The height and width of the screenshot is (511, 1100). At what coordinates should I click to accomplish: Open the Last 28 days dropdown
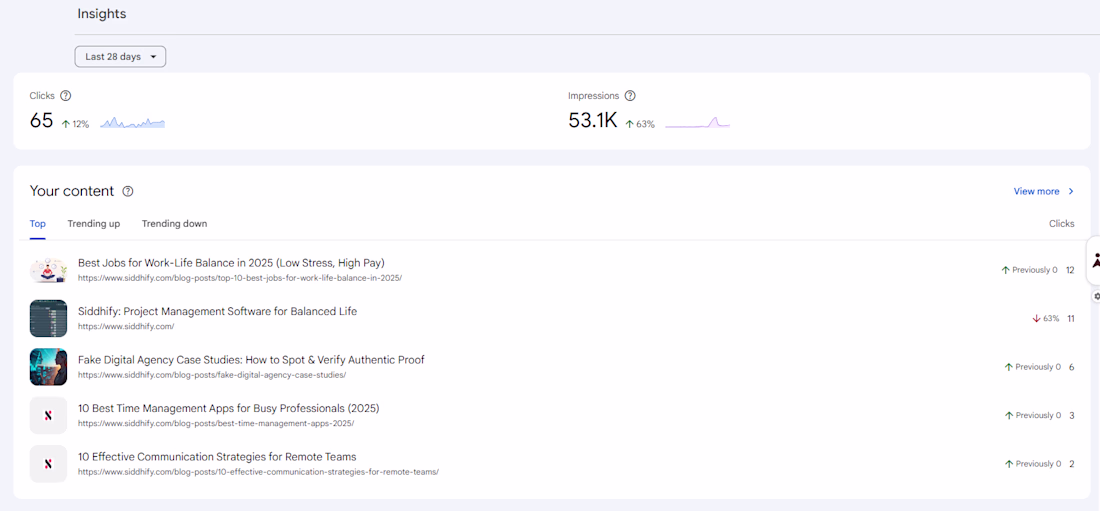[x=120, y=57]
